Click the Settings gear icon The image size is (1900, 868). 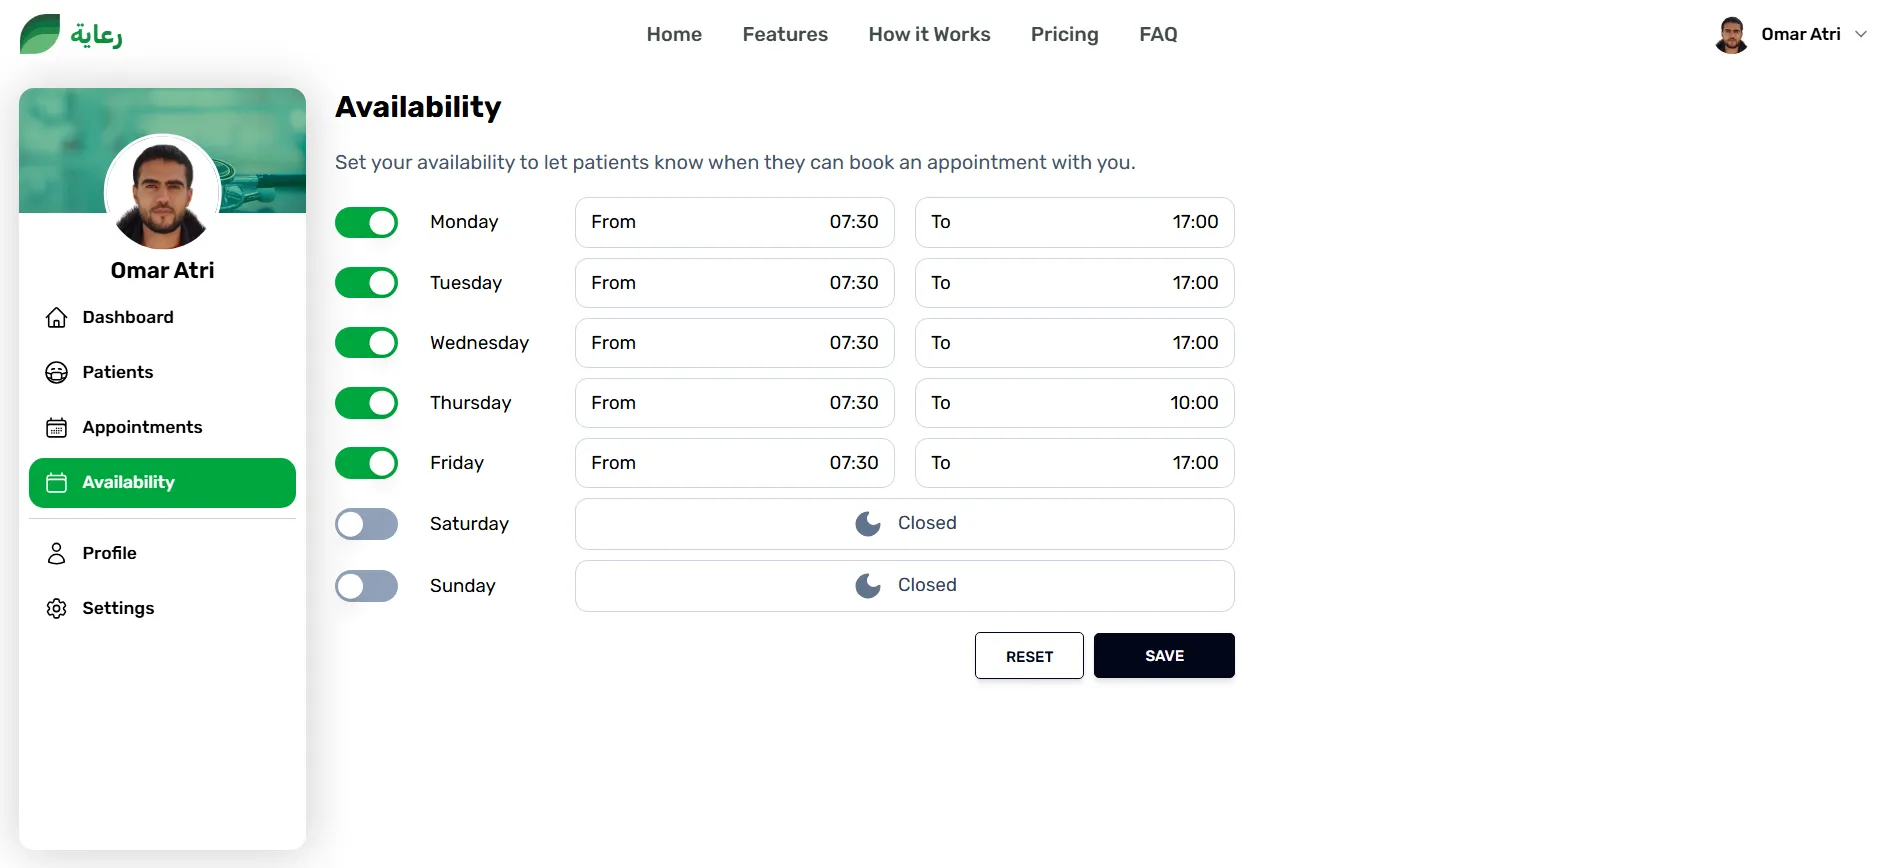[x=57, y=608]
